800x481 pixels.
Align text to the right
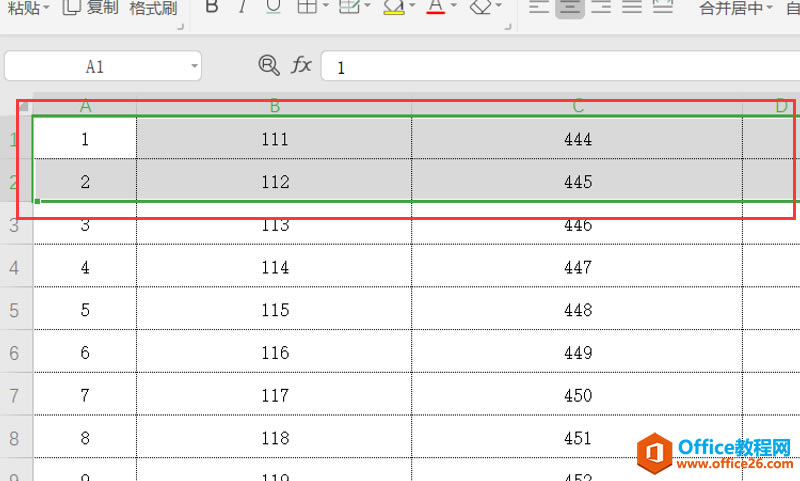[601, 7]
